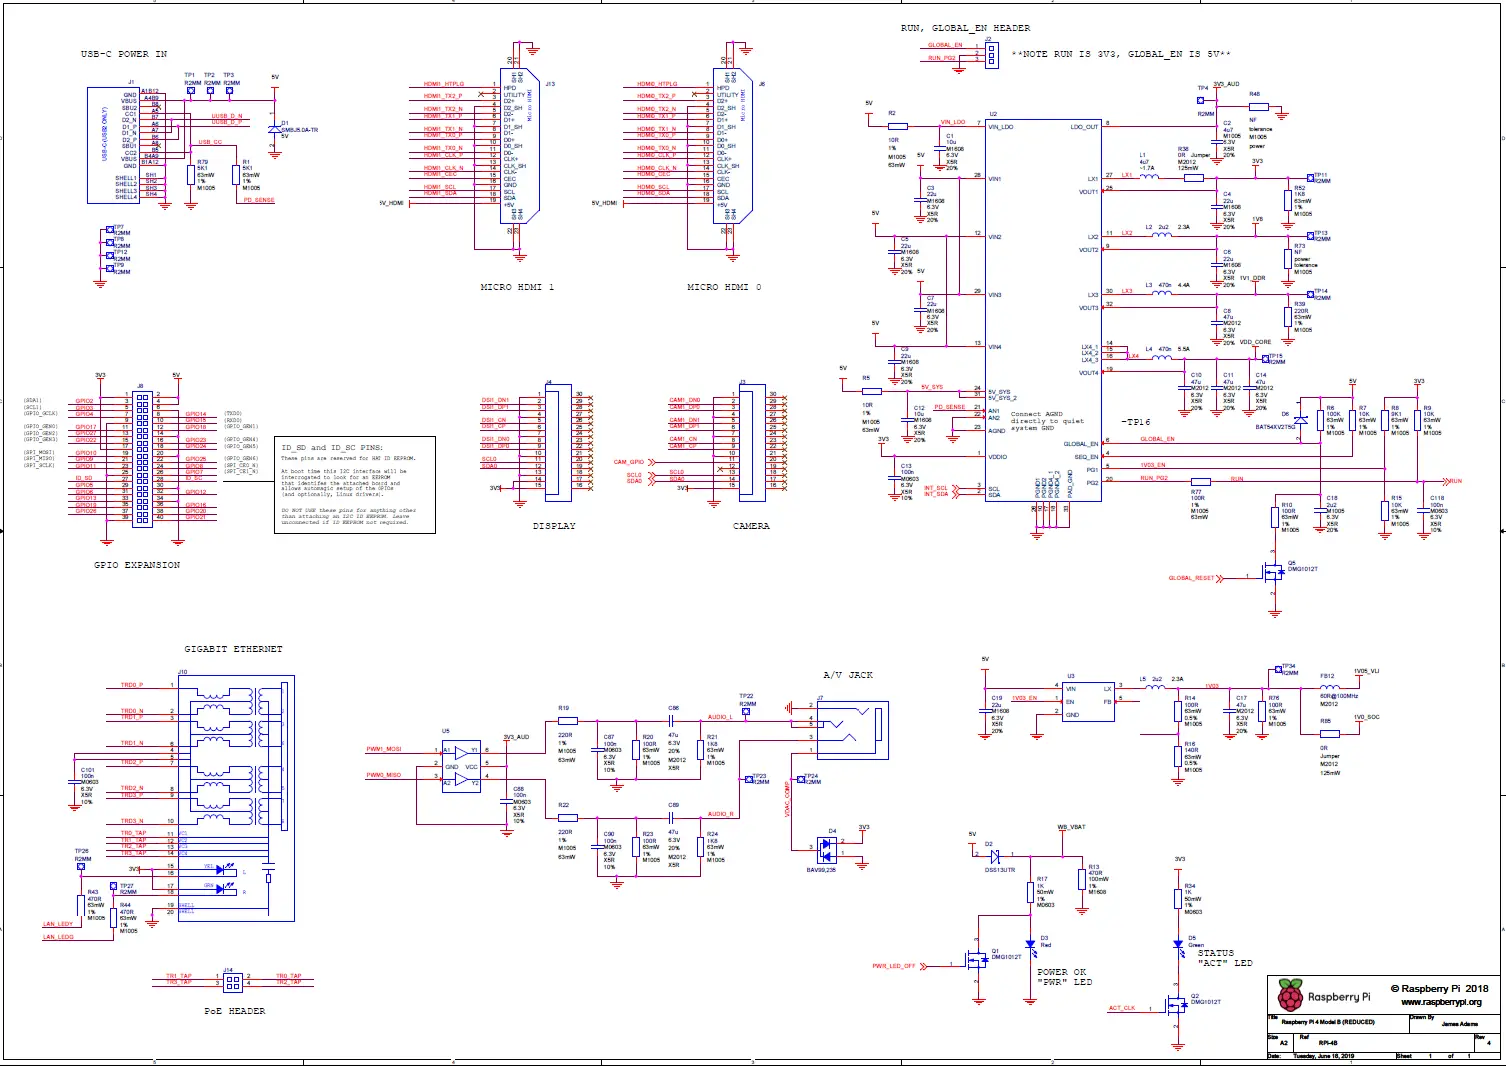Screen dimensions: 1506x1066
Task: Click the 'TRD0_P' Ethernet net label
Action: click(132, 685)
